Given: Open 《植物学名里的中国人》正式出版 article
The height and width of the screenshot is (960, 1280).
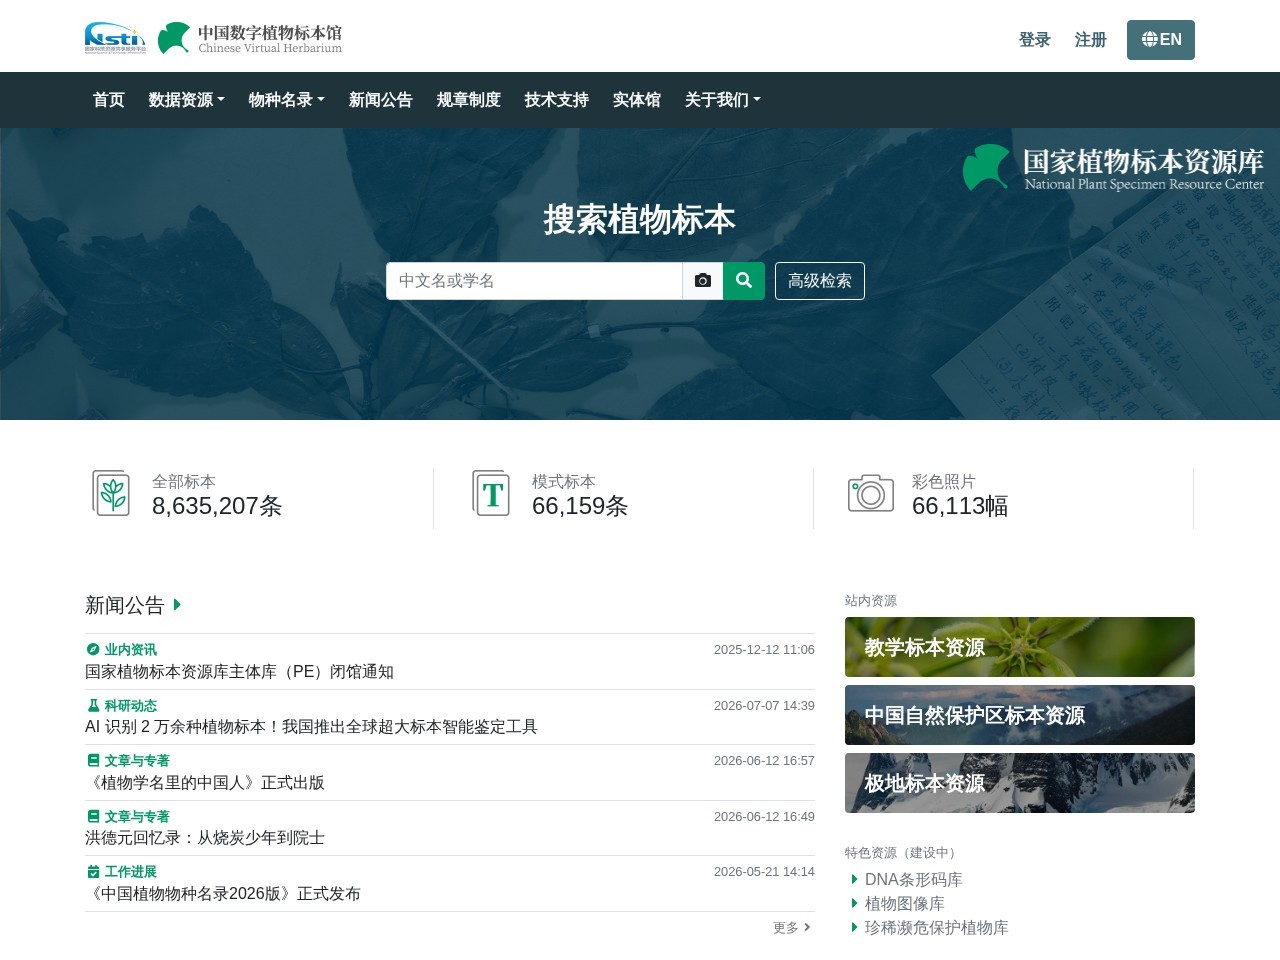Looking at the screenshot, I should pyautogui.click(x=205, y=783).
